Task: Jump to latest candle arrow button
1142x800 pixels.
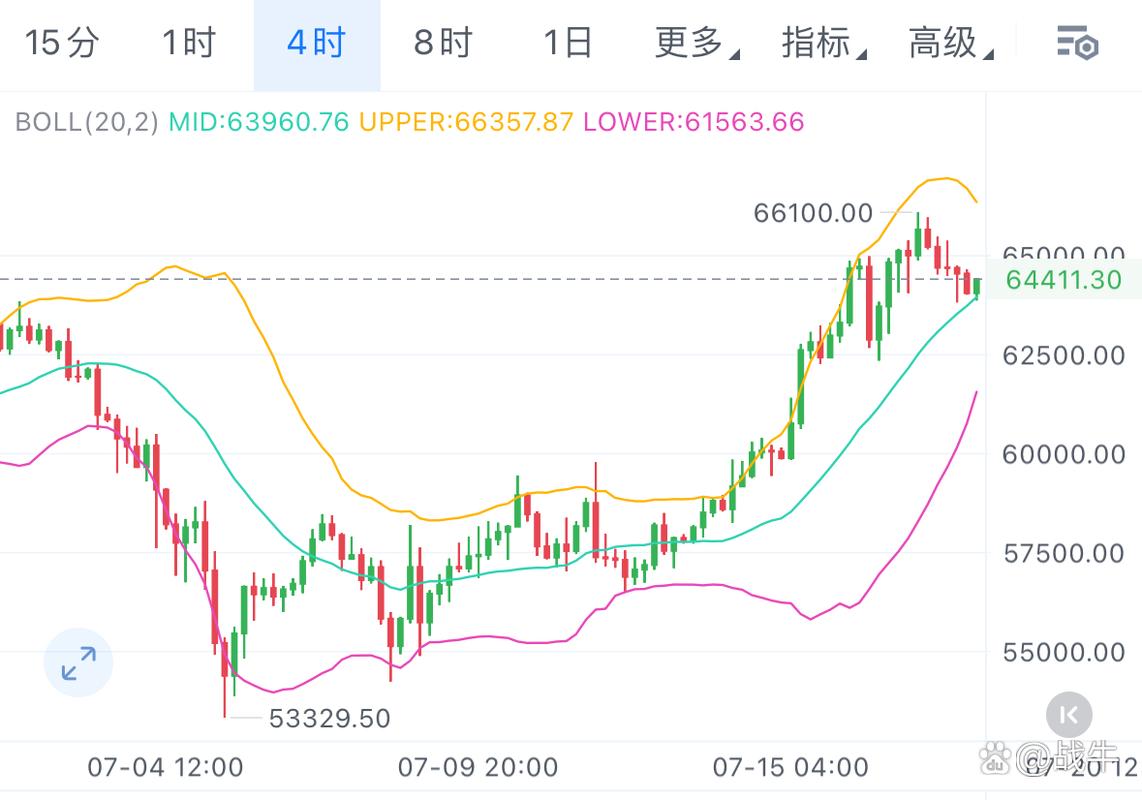Action: click(1068, 714)
